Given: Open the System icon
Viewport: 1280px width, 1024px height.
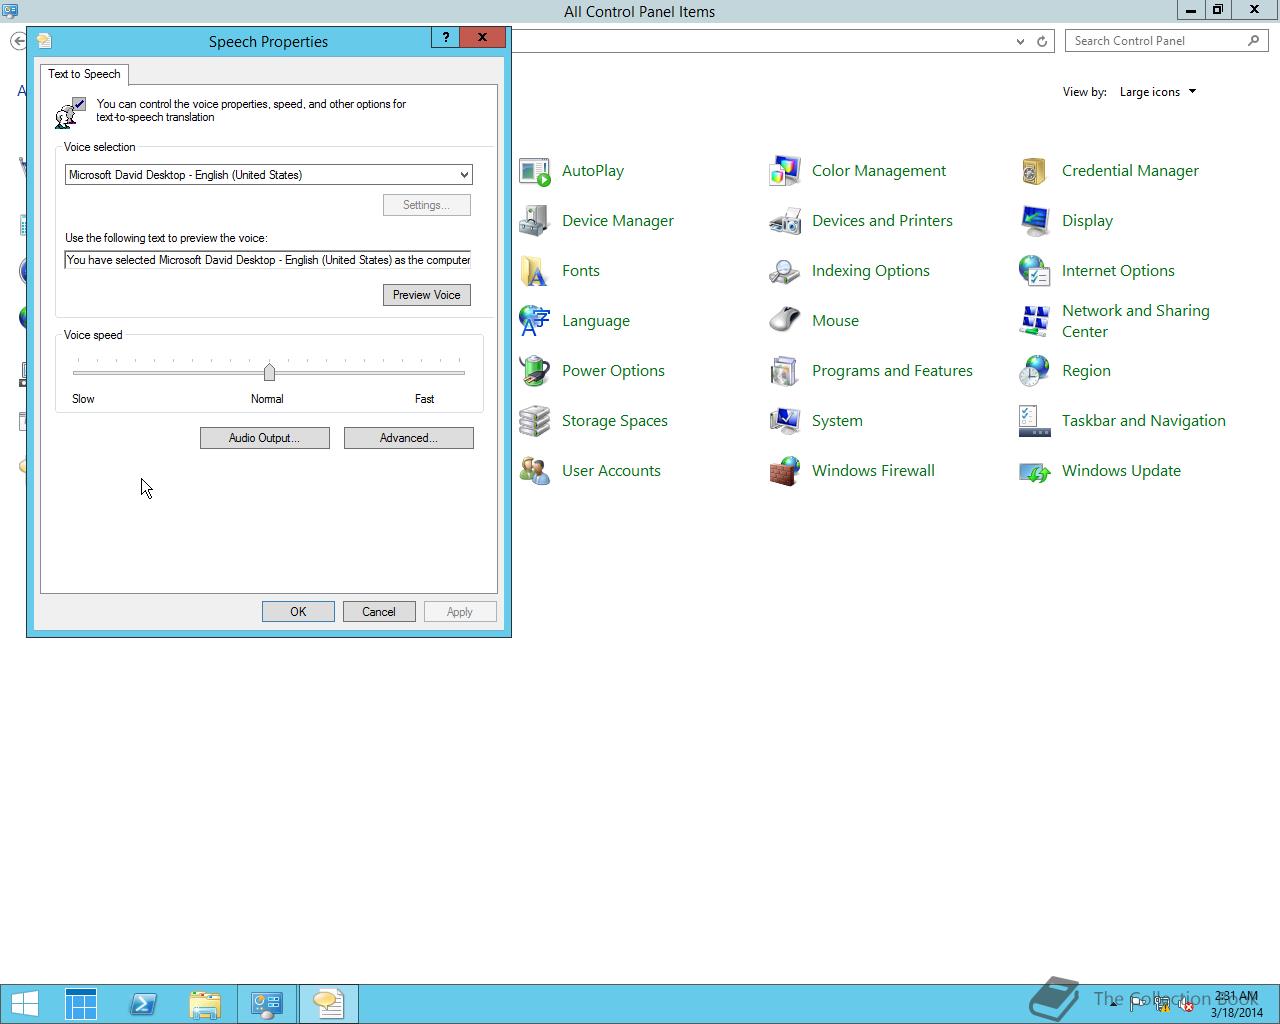Looking at the screenshot, I should point(785,421).
